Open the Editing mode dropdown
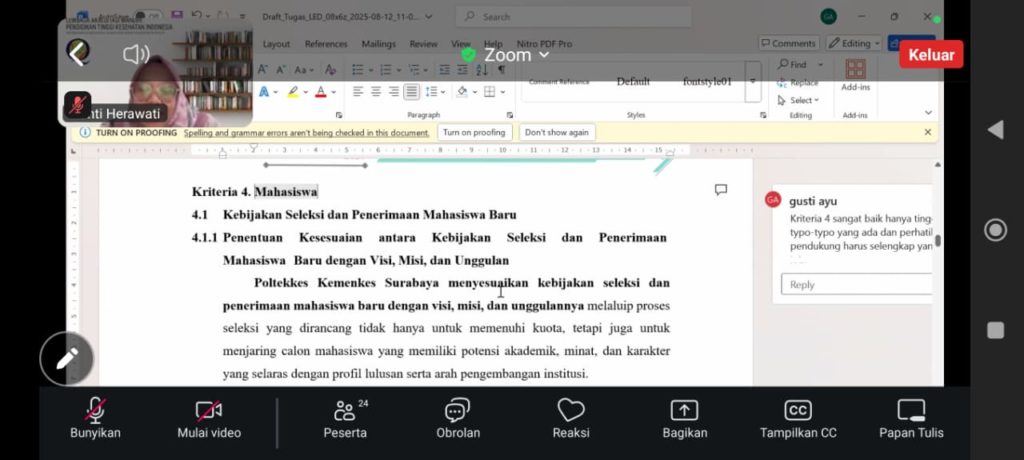 click(x=854, y=44)
